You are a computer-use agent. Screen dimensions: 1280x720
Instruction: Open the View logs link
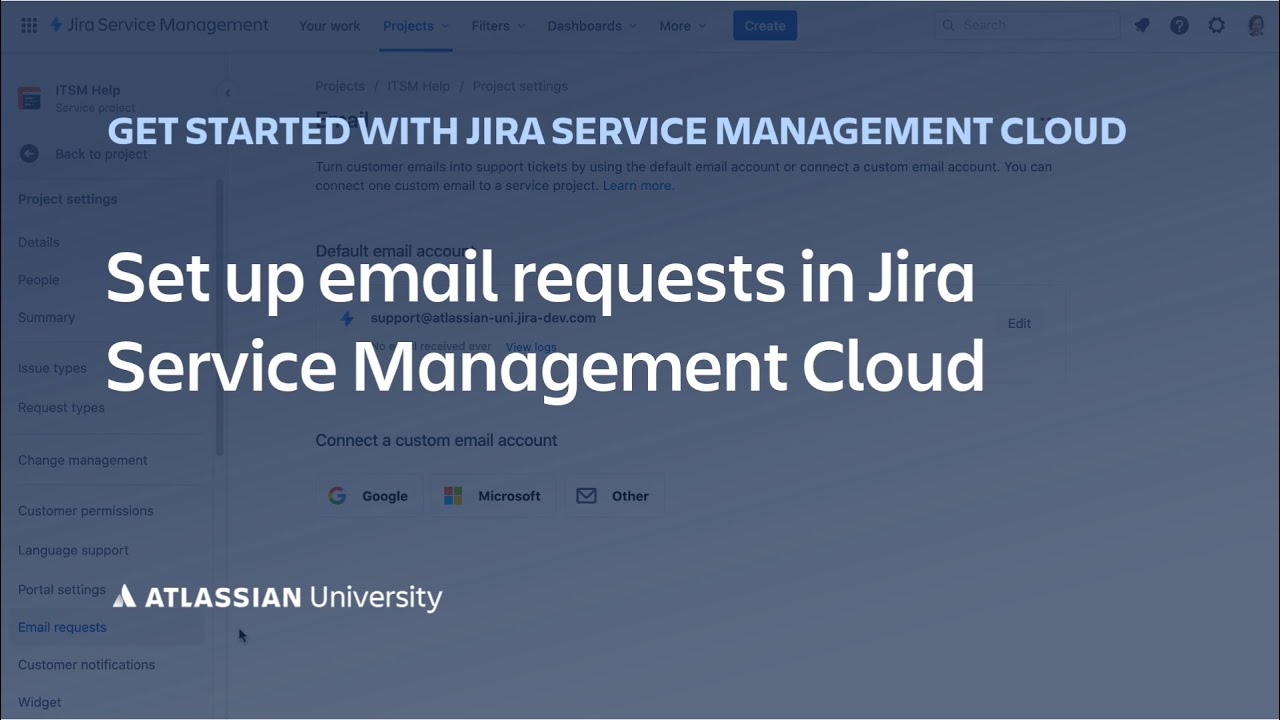coord(531,347)
